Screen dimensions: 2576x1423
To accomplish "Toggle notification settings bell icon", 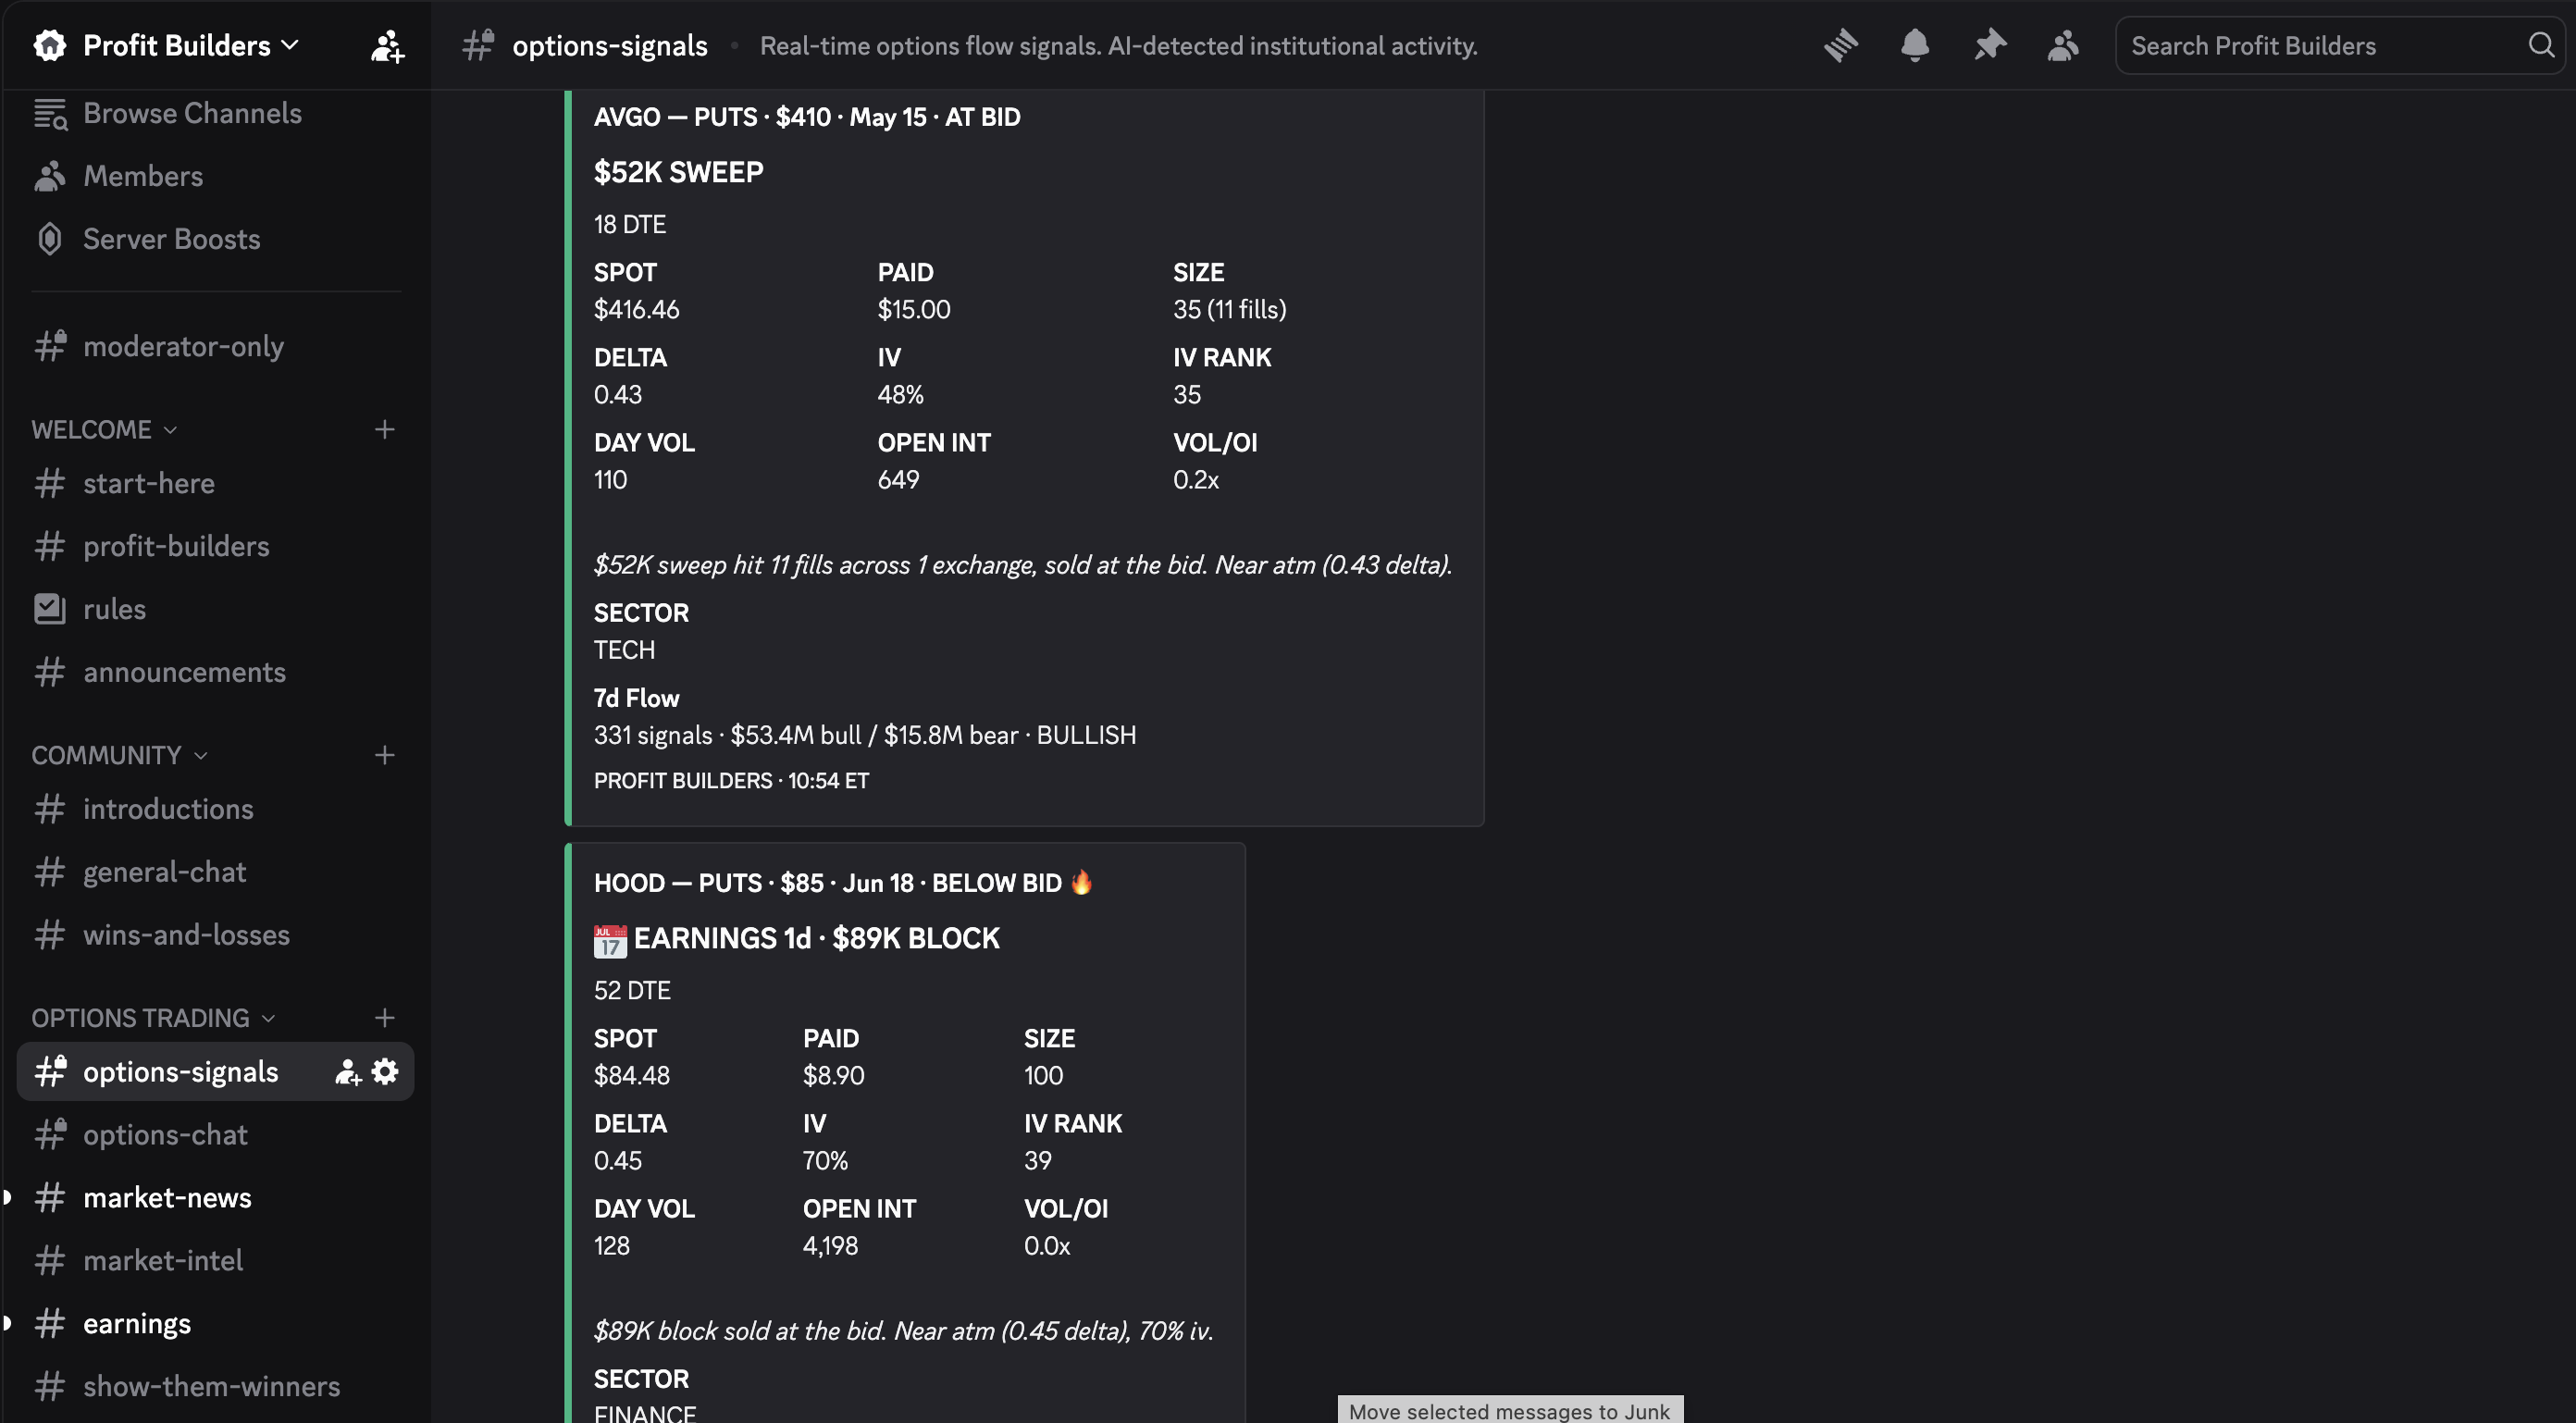I will [1914, 45].
